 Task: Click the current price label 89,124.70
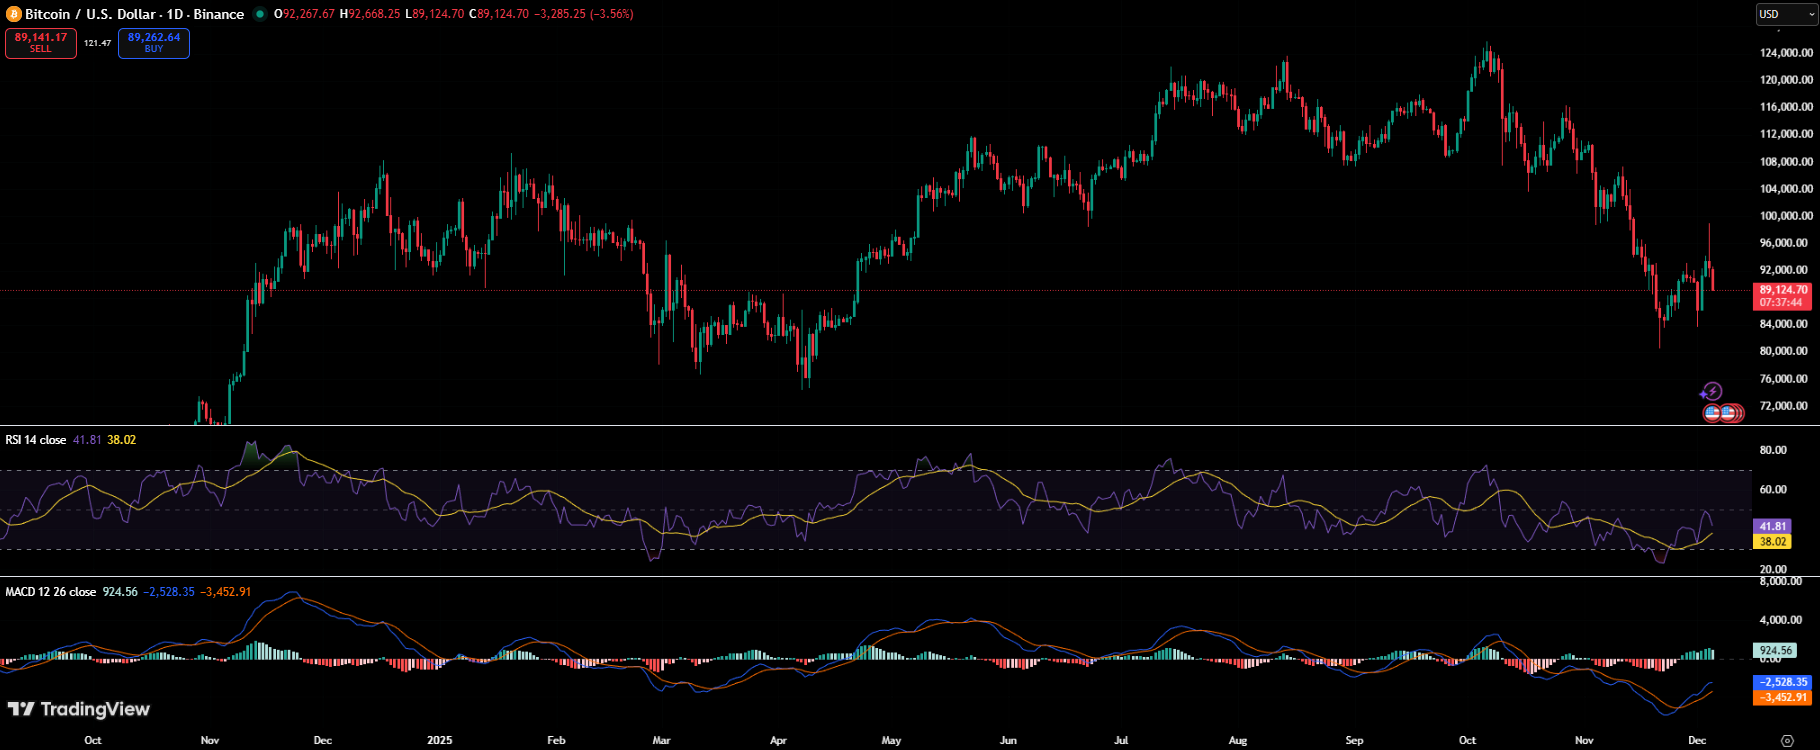1784,290
